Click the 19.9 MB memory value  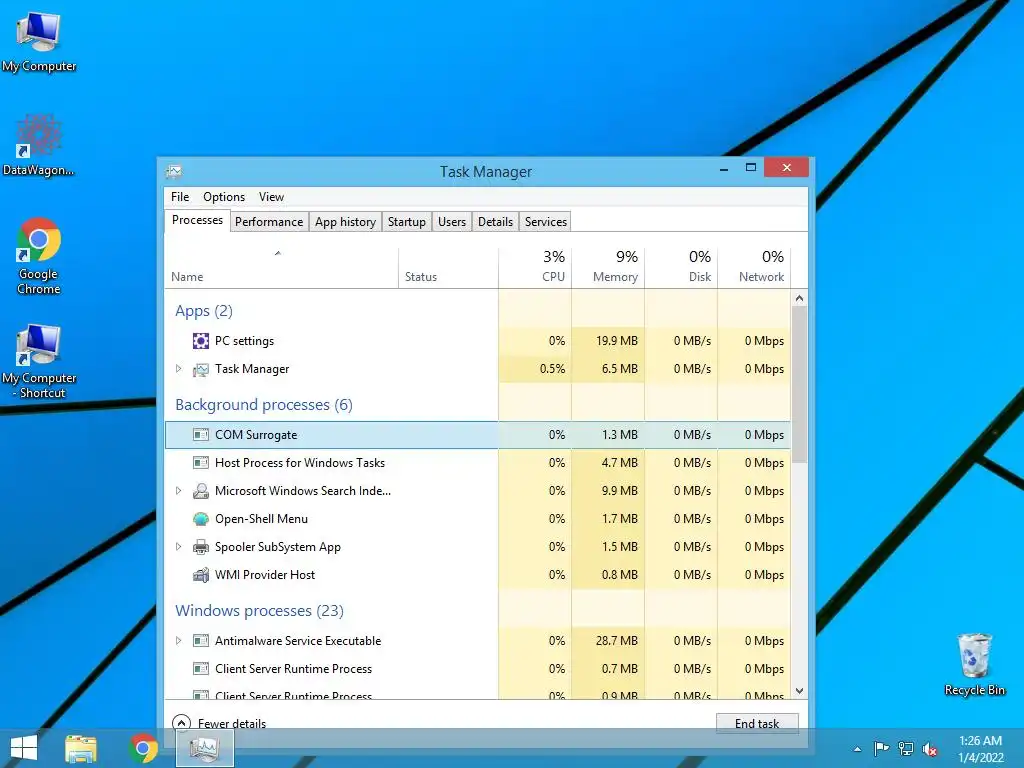point(616,341)
